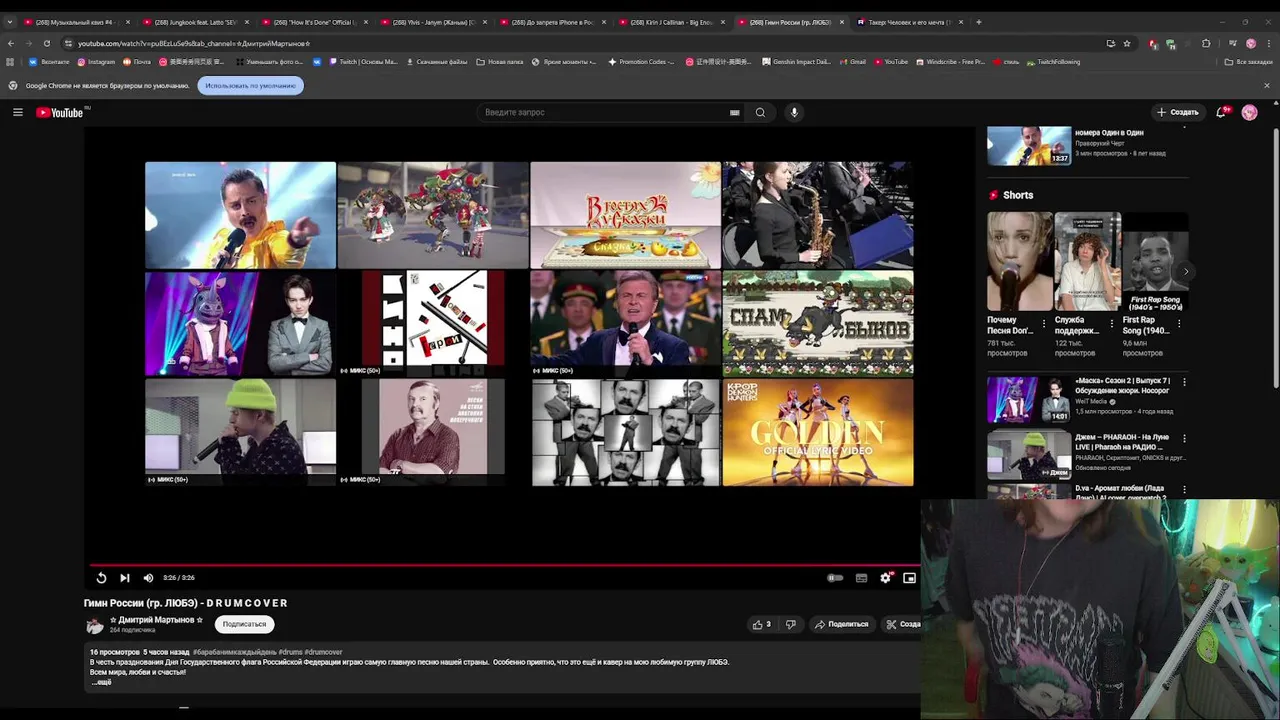Screen dimensions: 1280x720
Task: Click the address bar URL
Action: (194, 43)
